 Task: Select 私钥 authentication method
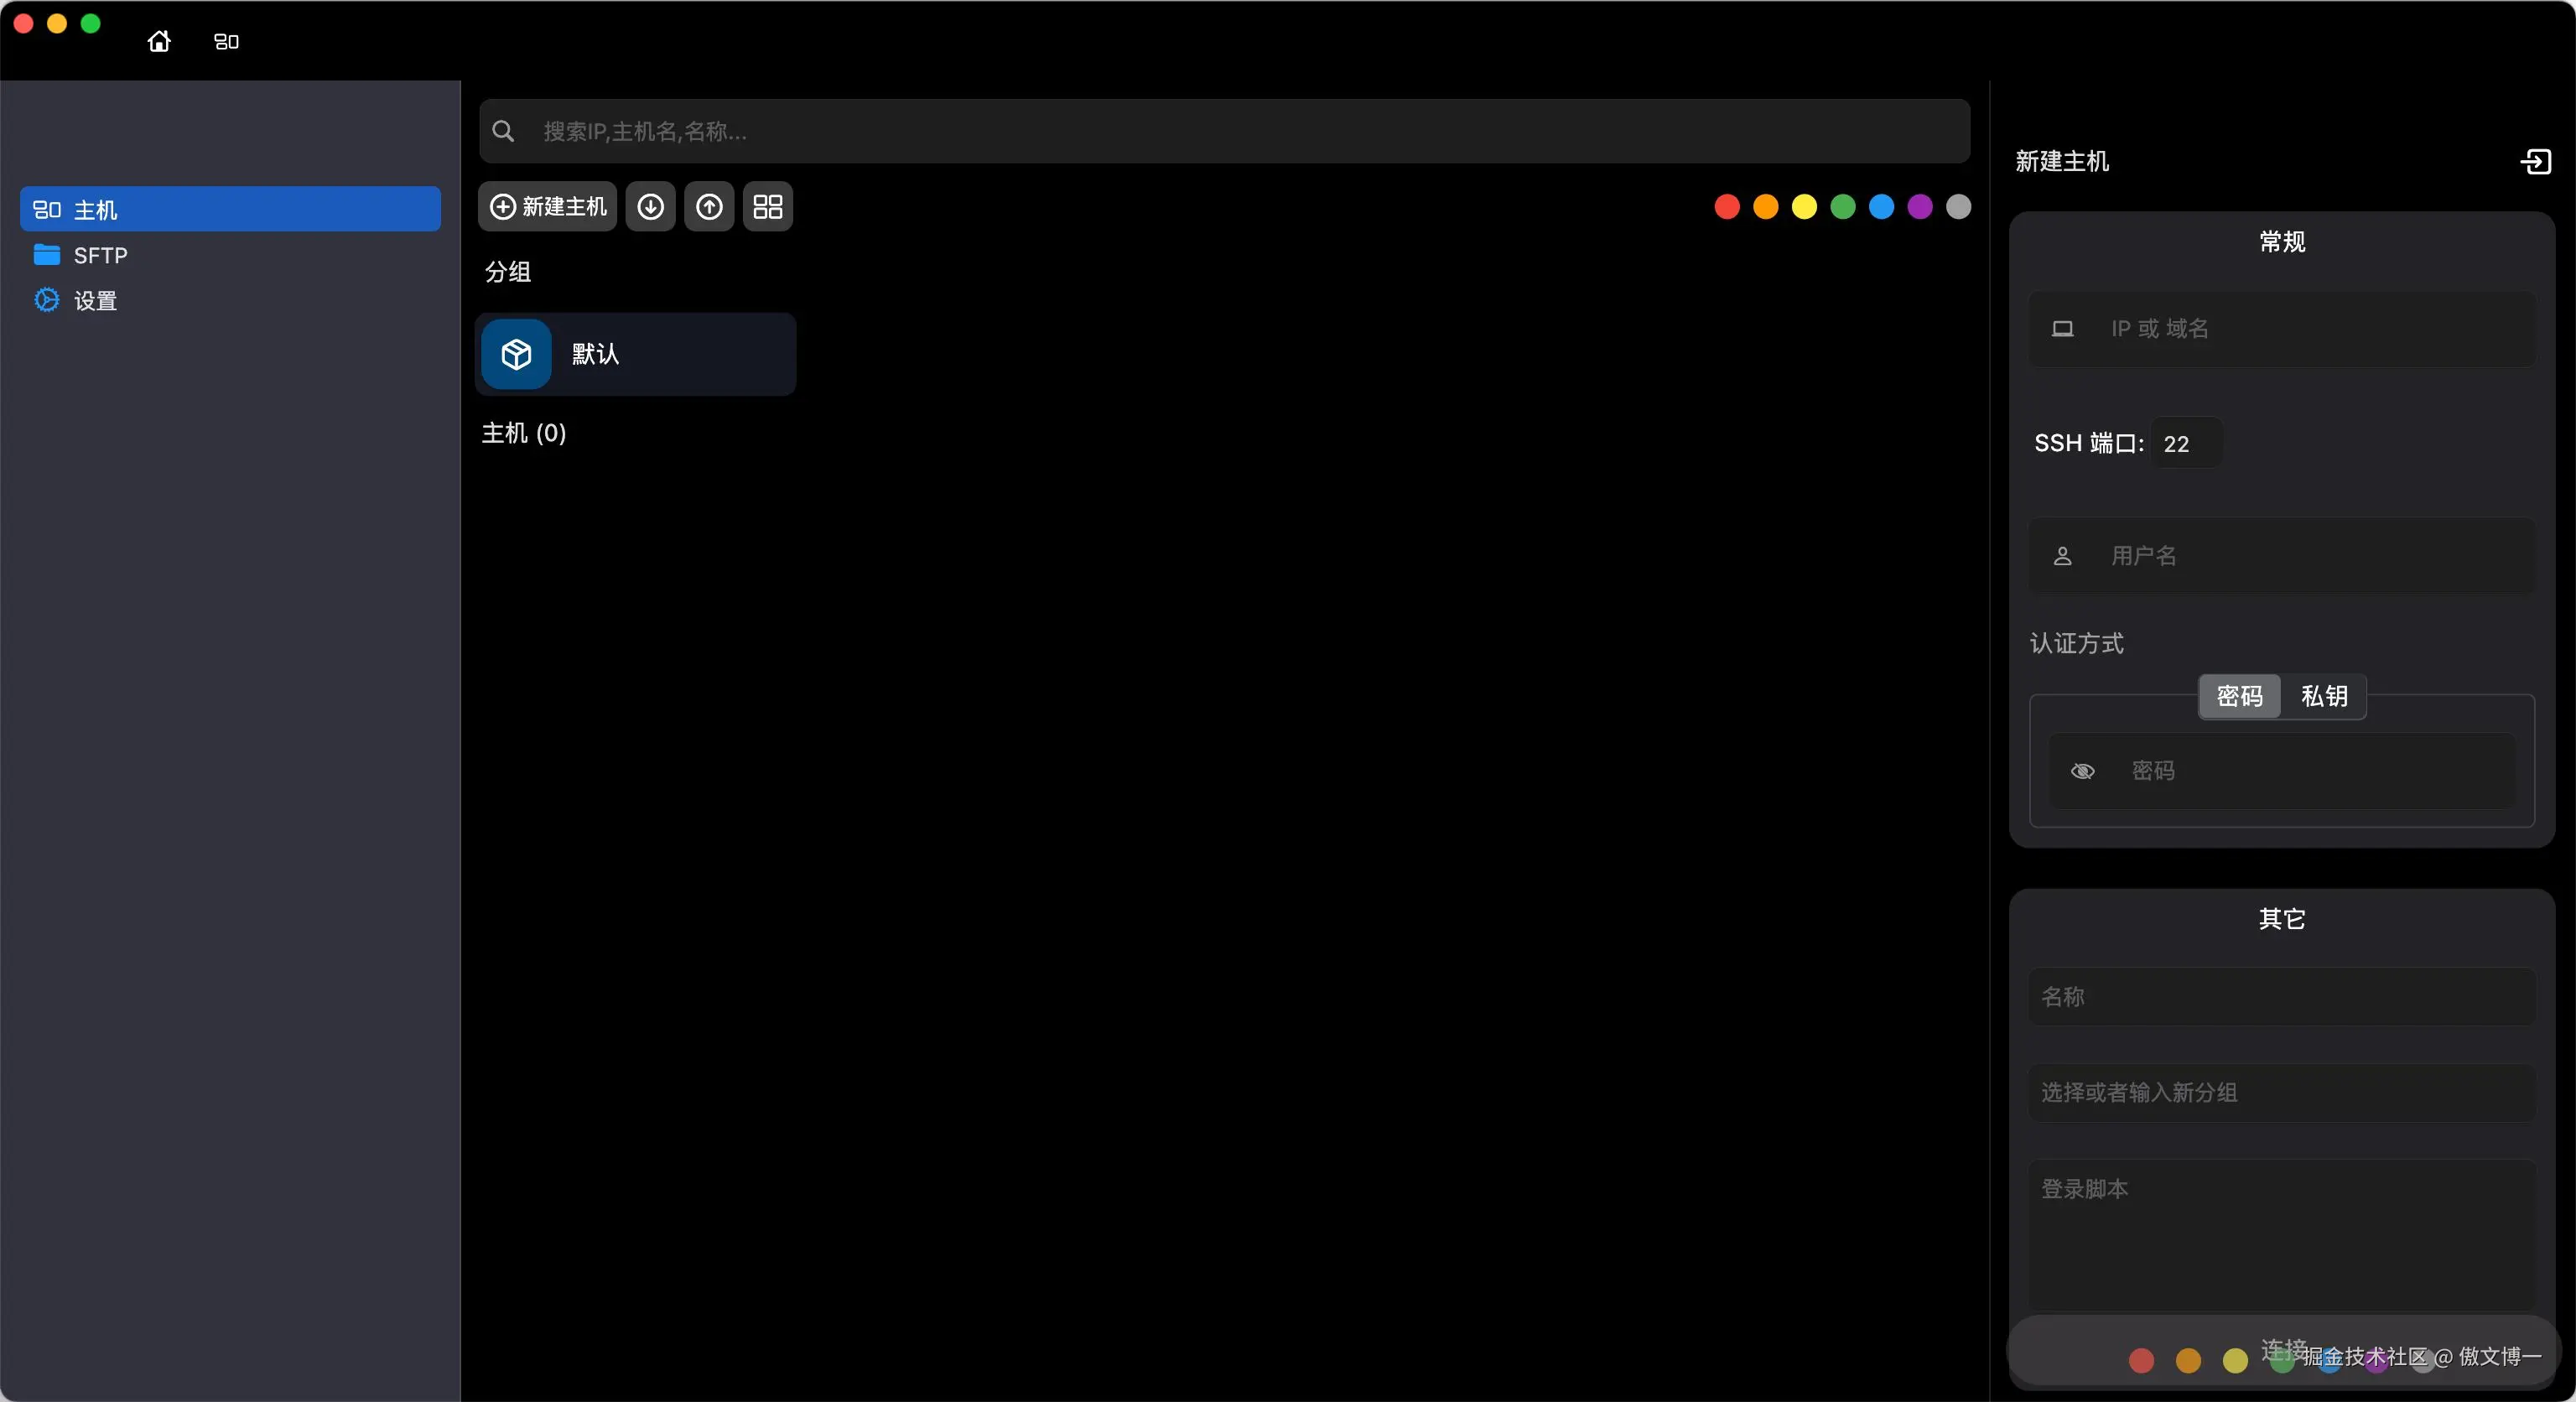[x=2324, y=696]
